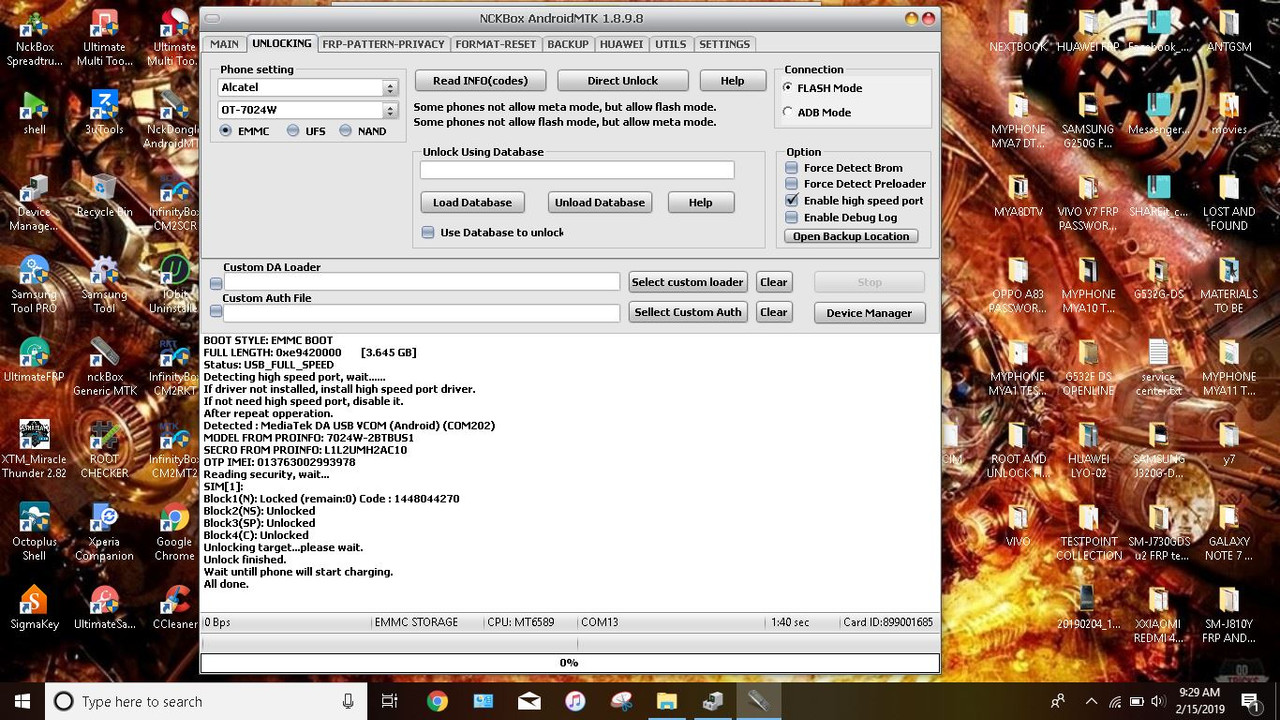Switch to the MAIN tab
Viewport: 1280px width, 720px height.
[224, 44]
